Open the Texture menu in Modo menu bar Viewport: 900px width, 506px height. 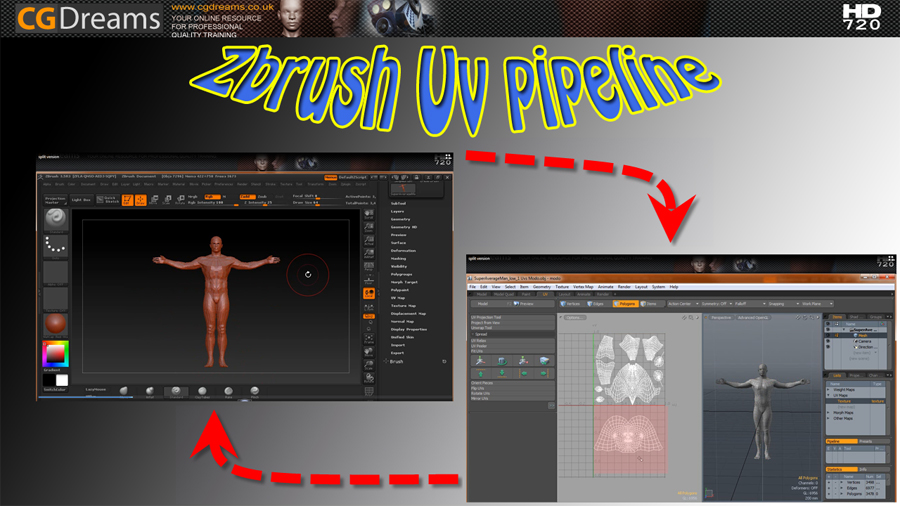[x=562, y=287]
